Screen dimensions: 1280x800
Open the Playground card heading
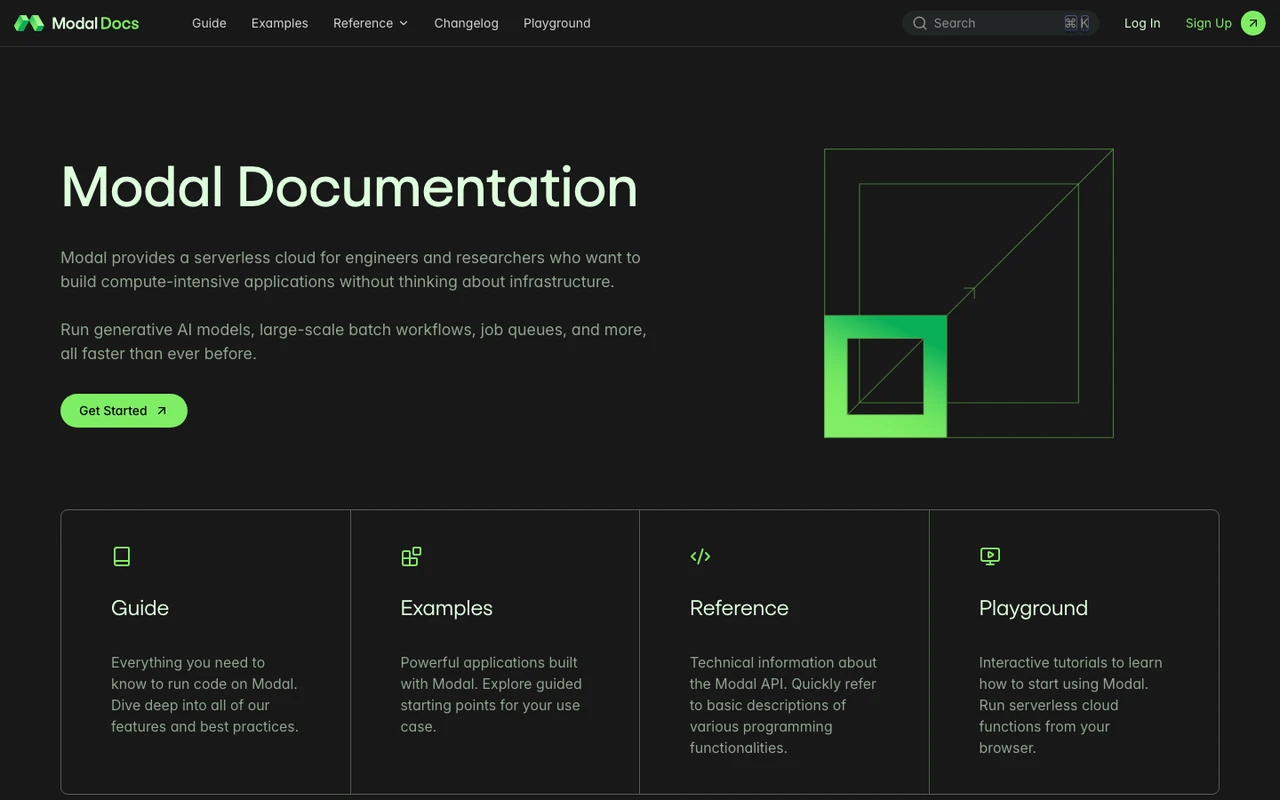(1033, 608)
